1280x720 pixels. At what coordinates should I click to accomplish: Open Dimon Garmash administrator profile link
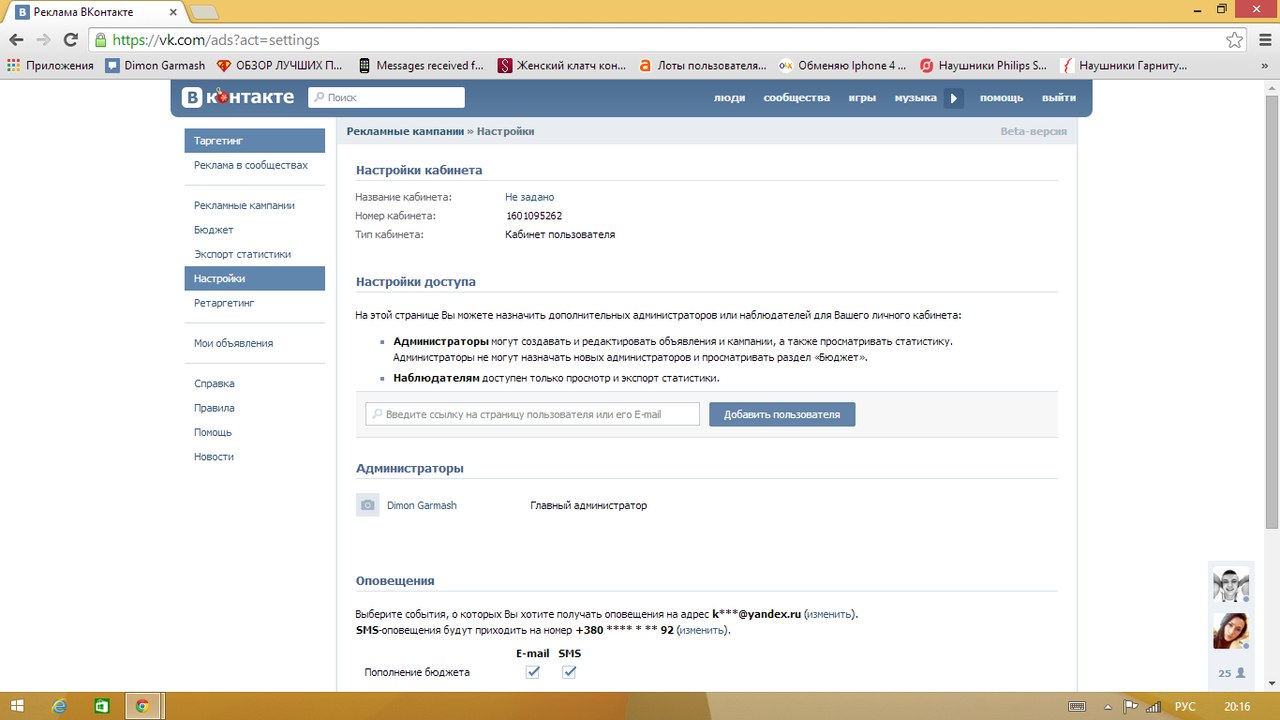pyautogui.click(x=422, y=506)
